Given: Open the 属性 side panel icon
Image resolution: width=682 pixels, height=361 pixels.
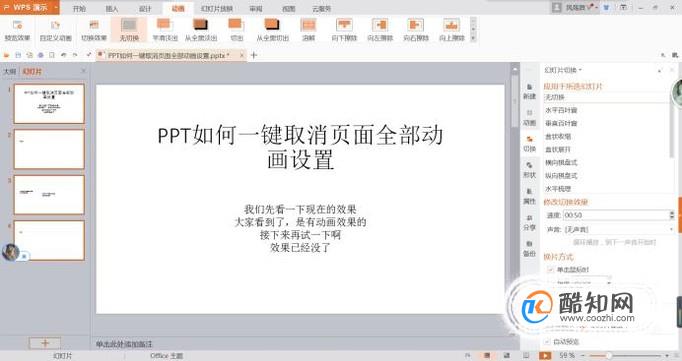Looking at the screenshot, I should click(x=529, y=196).
